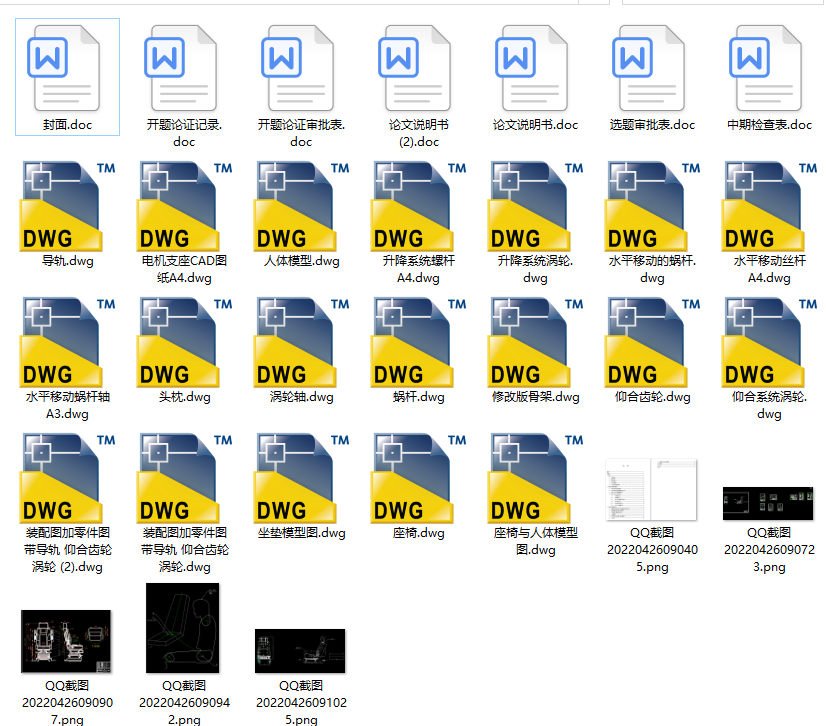This screenshot has width=826, height=726.
Task: Select the QQ截图20220426090405.png thumbnail
Action: click(652, 489)
